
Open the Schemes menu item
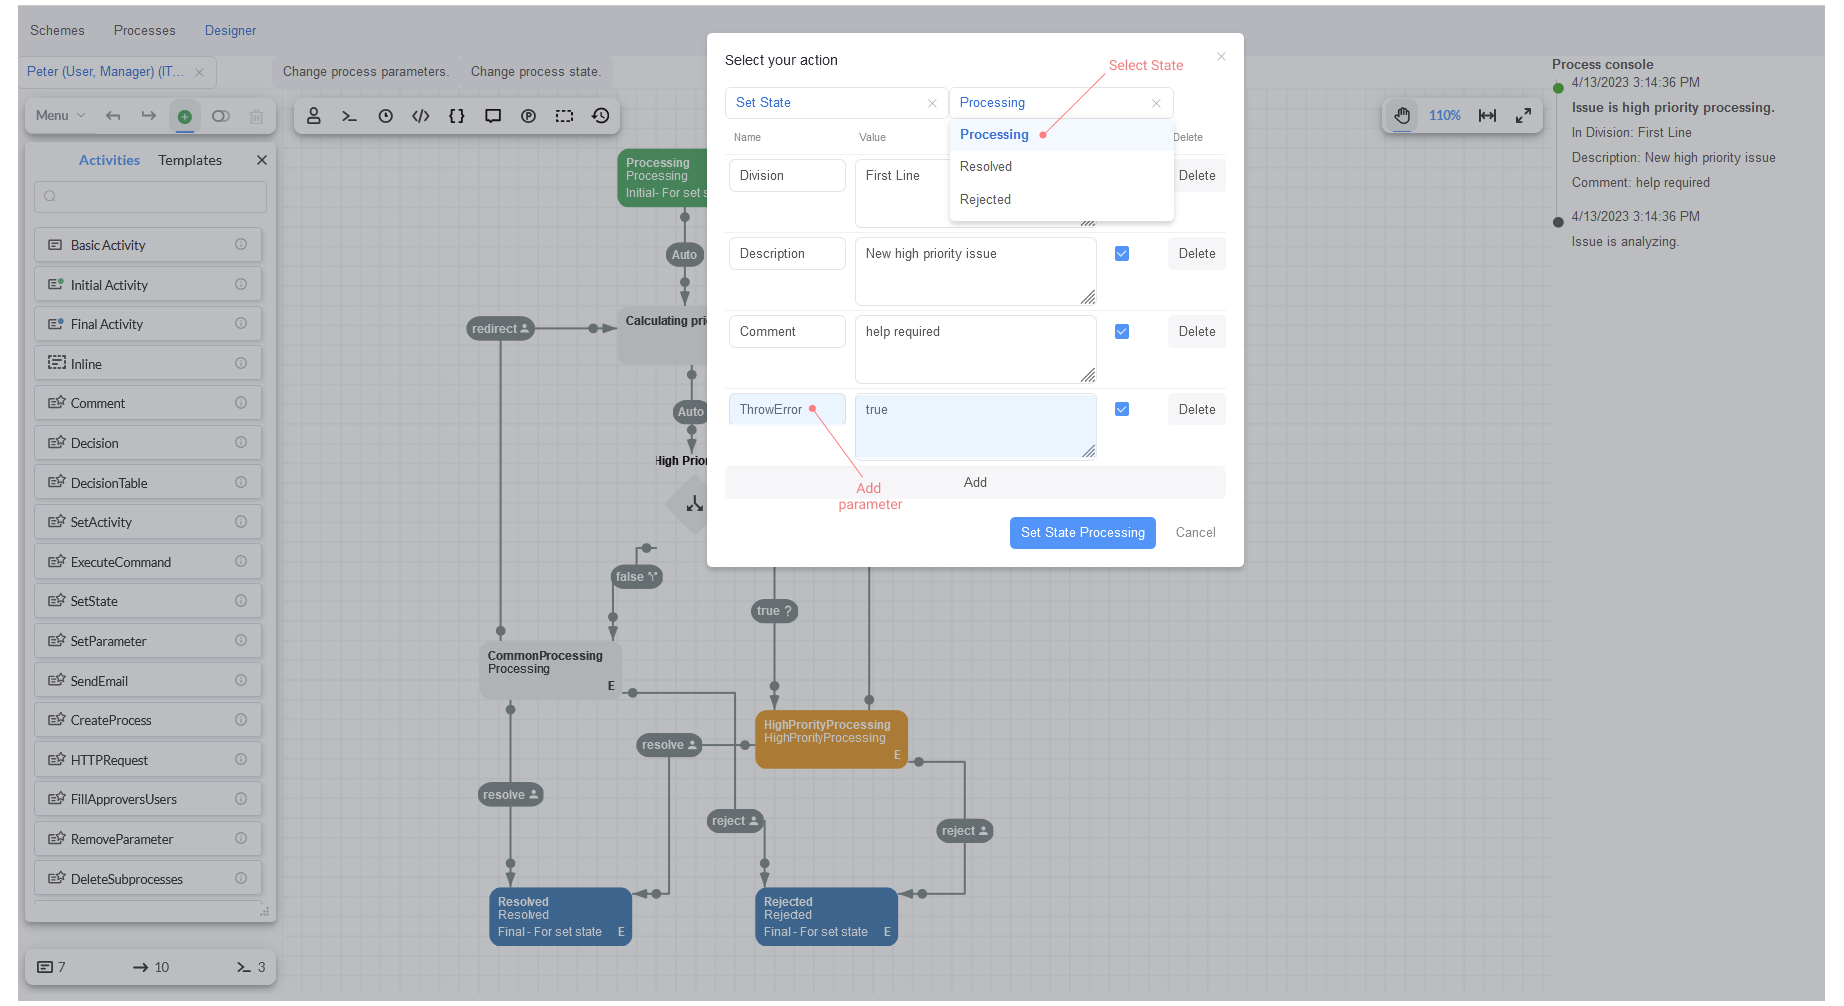[x=57, y=31]
